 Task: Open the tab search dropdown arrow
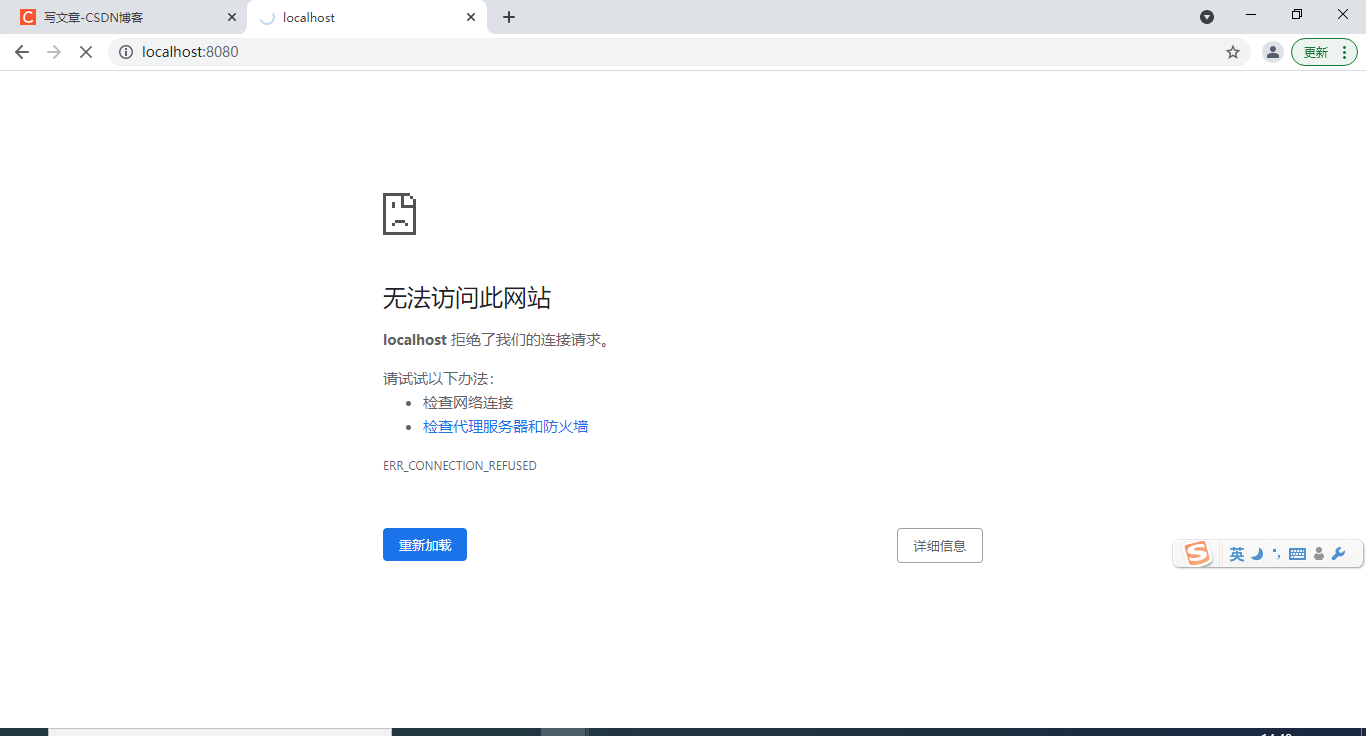click(x=1207, y=16)
